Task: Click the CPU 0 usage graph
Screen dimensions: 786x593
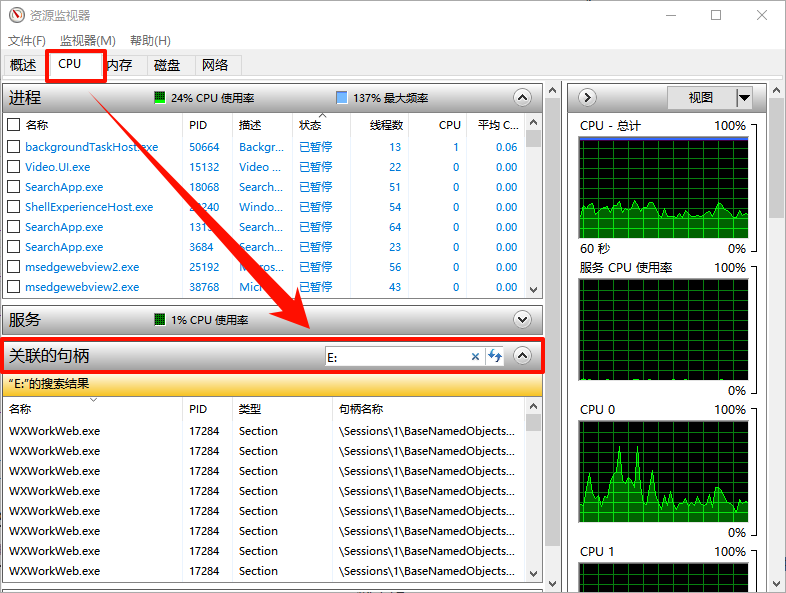Action: click(663, 472)
